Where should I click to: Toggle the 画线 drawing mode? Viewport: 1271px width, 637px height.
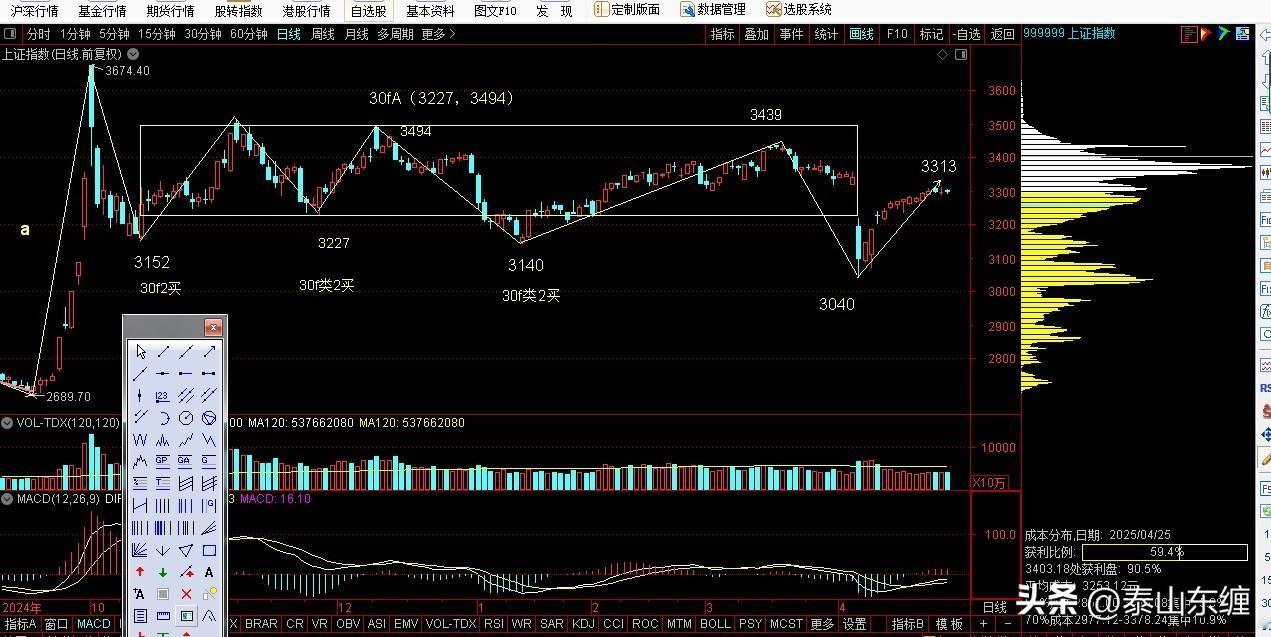click(x=861, y=34)
